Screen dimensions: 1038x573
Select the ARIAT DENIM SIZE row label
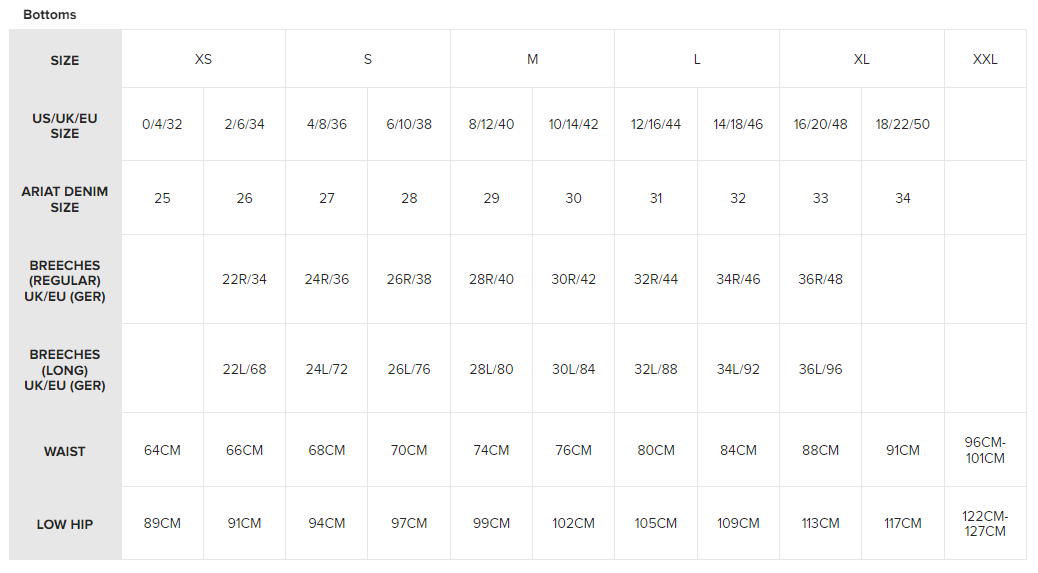click(65, 199)
